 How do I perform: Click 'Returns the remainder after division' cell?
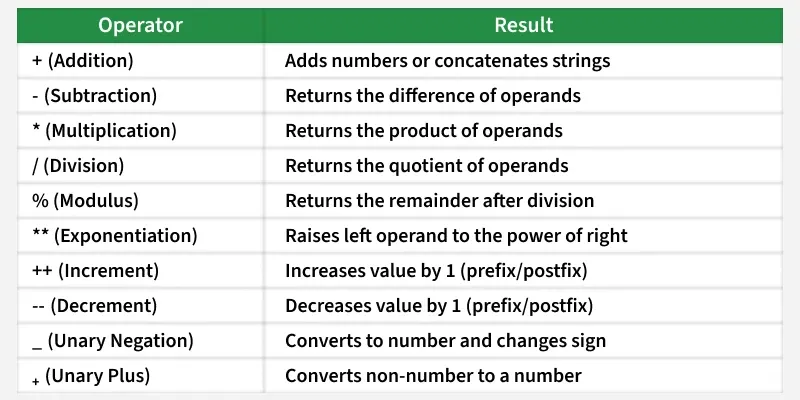(x=523, y=201)
